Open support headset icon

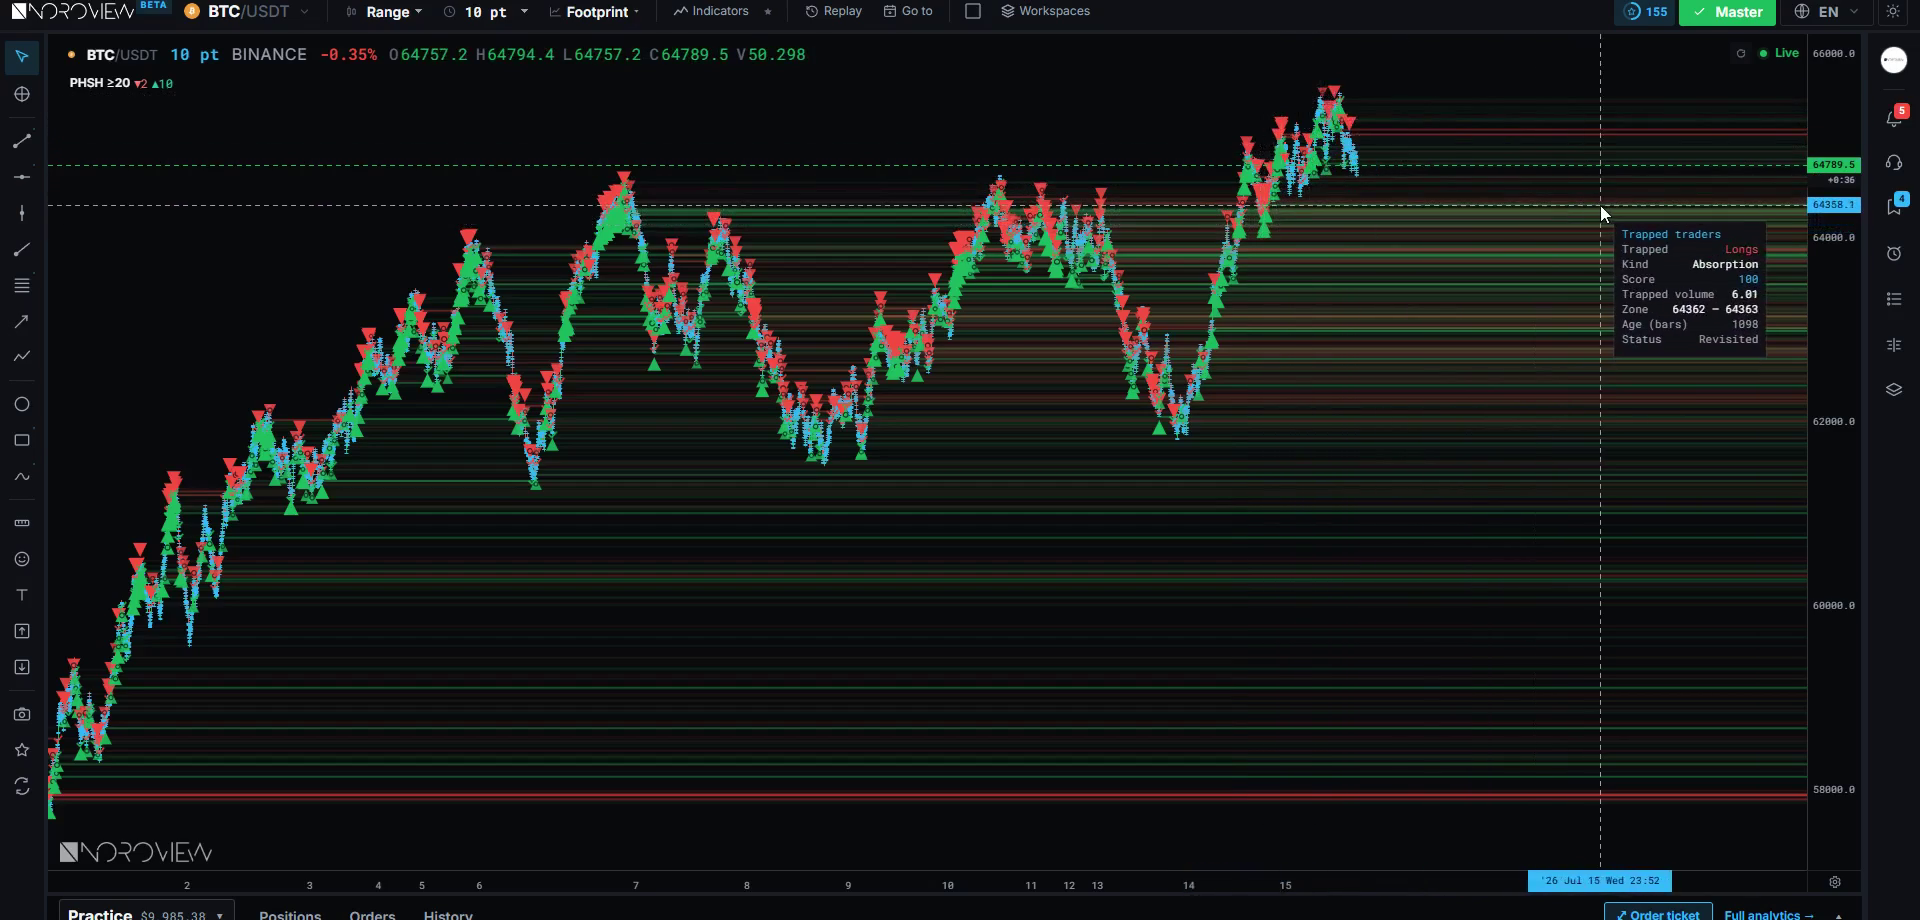[1894, 163]
